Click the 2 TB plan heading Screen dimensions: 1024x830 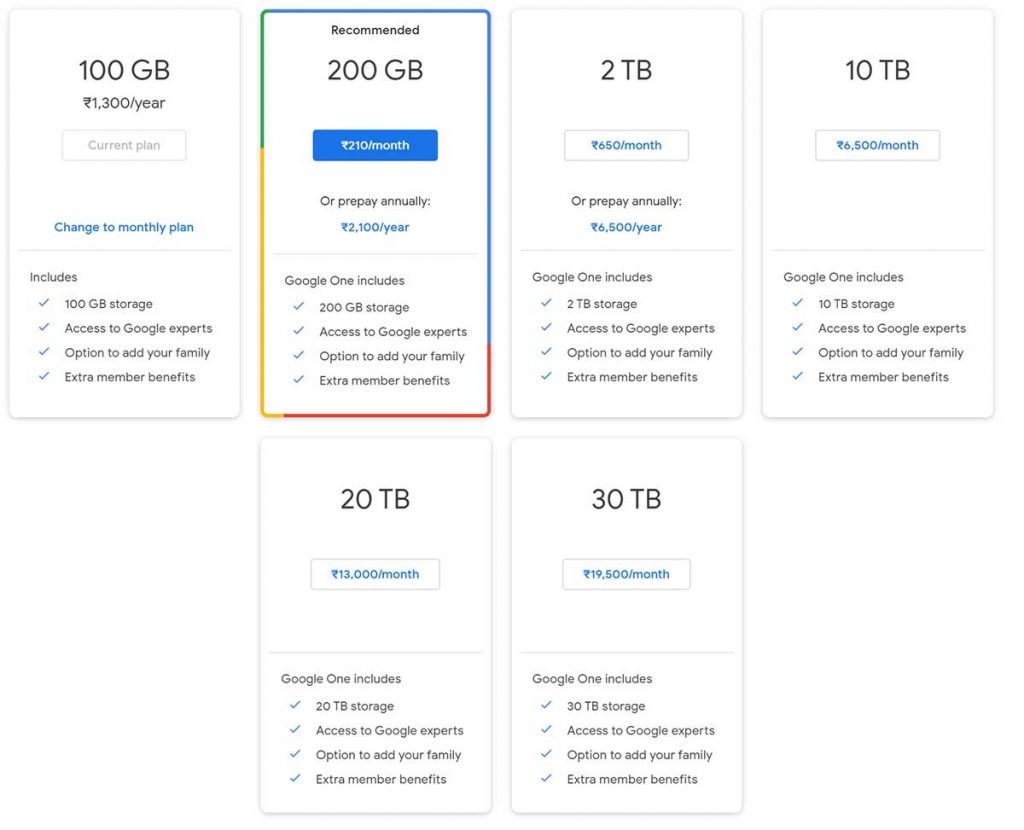pyautogui.click(x=626, y=71)
